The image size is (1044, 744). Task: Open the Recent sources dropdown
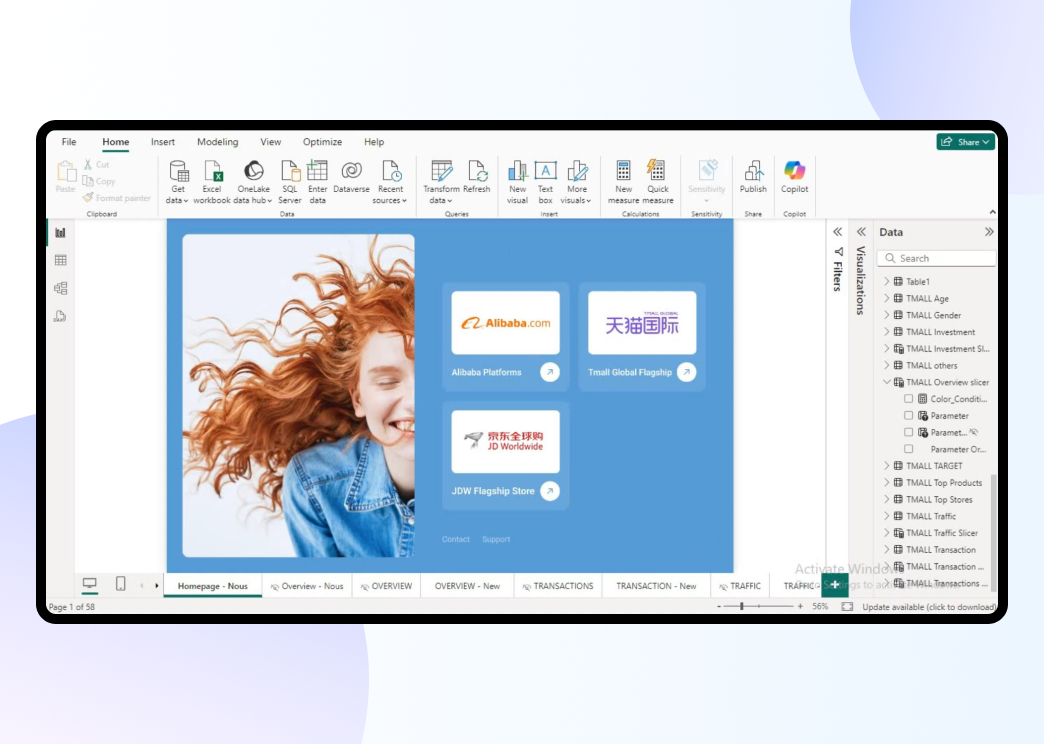click(390, 182)
